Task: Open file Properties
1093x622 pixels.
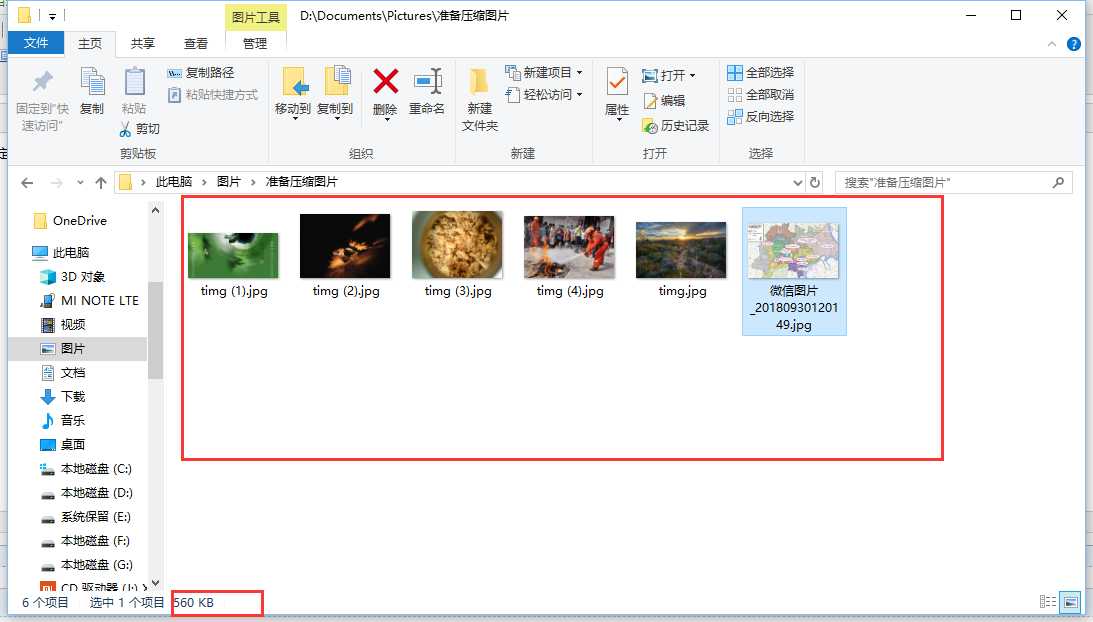Action: [x=617, y=94]
